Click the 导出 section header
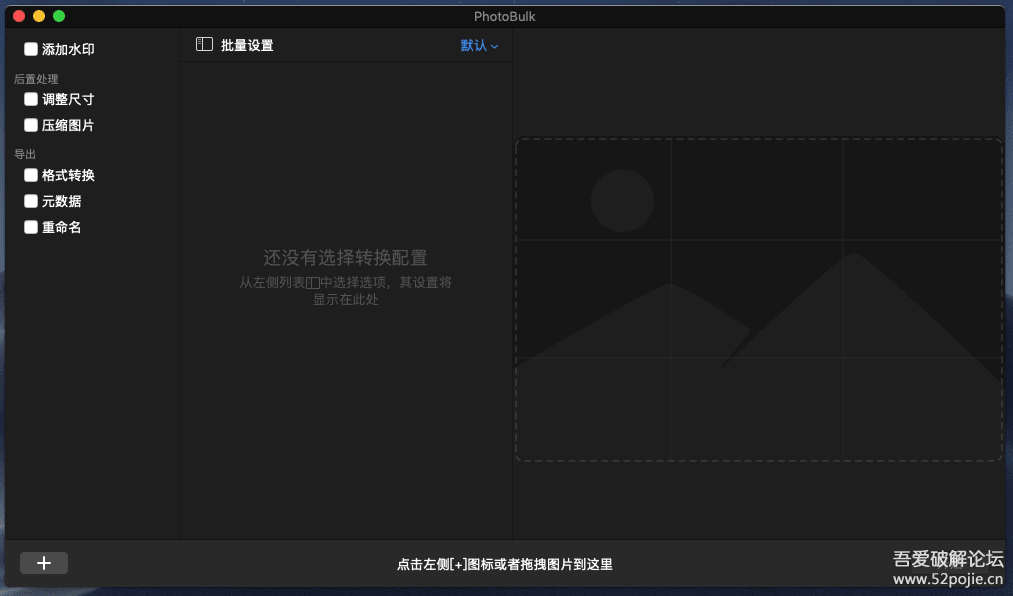 24,153
